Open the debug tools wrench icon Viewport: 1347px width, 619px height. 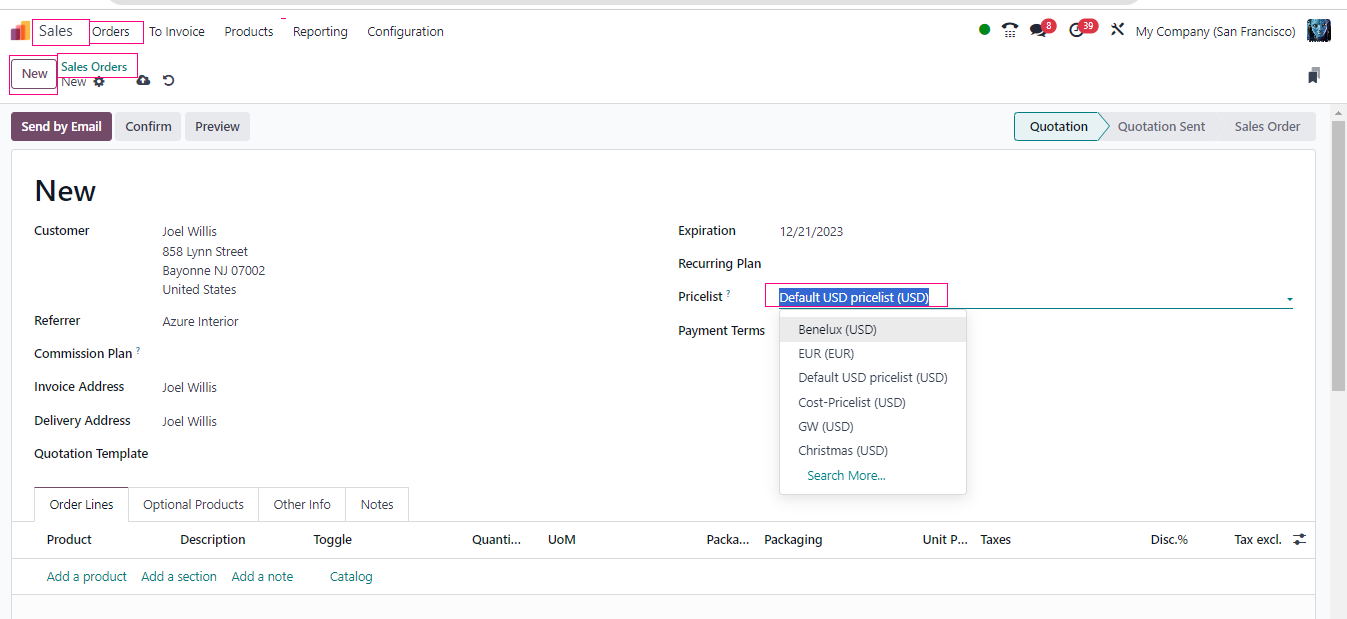(1117, 31)
